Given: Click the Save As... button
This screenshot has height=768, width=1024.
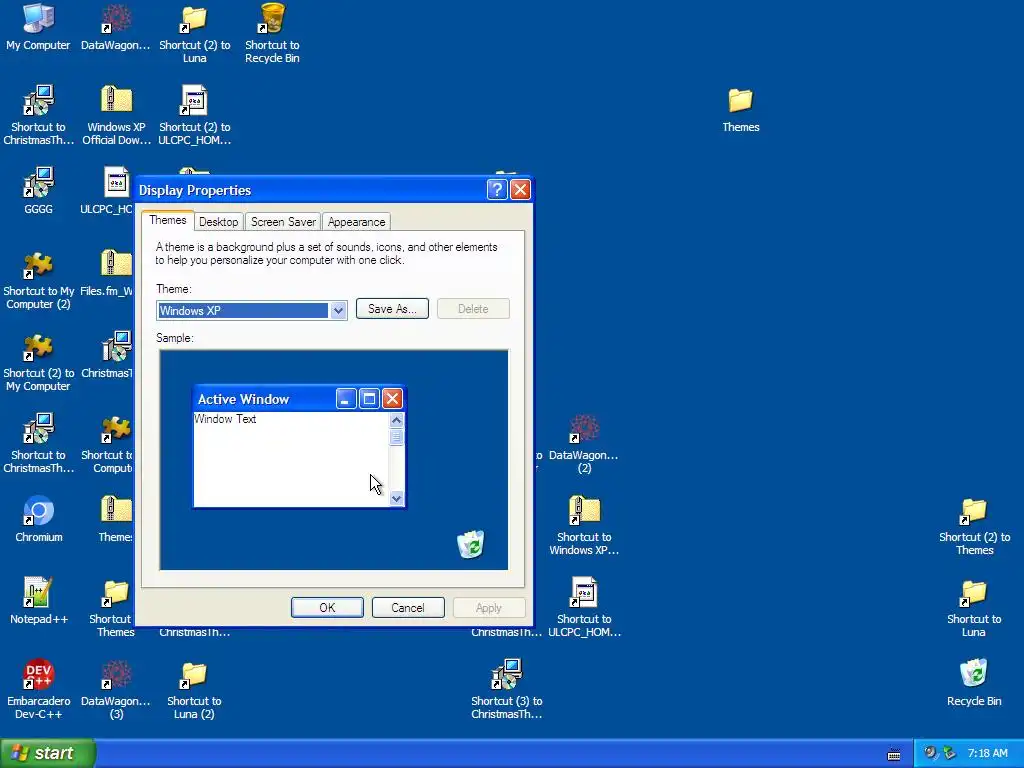Looking at the screenshot, I should click(392, 309).
